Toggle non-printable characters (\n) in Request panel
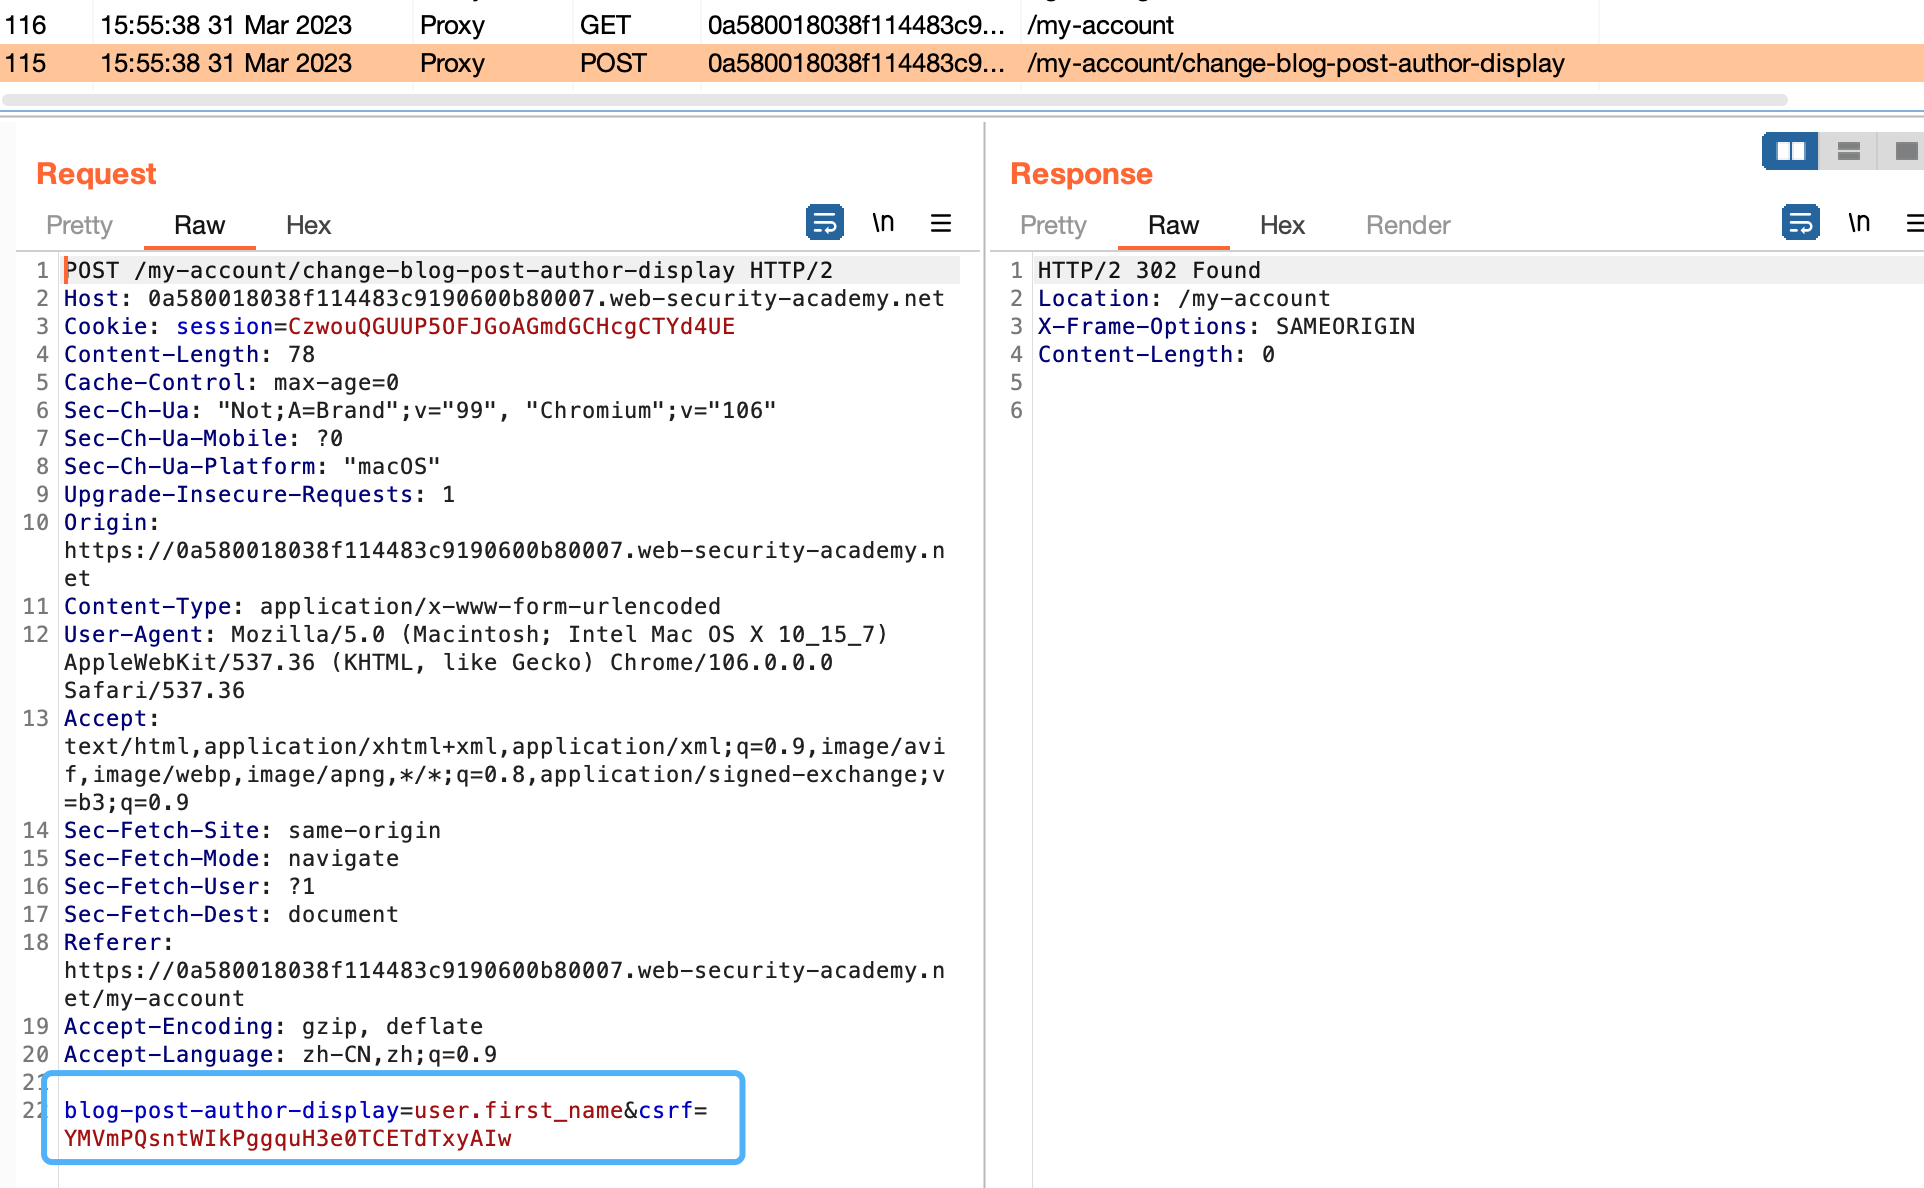 click(882, 222)
